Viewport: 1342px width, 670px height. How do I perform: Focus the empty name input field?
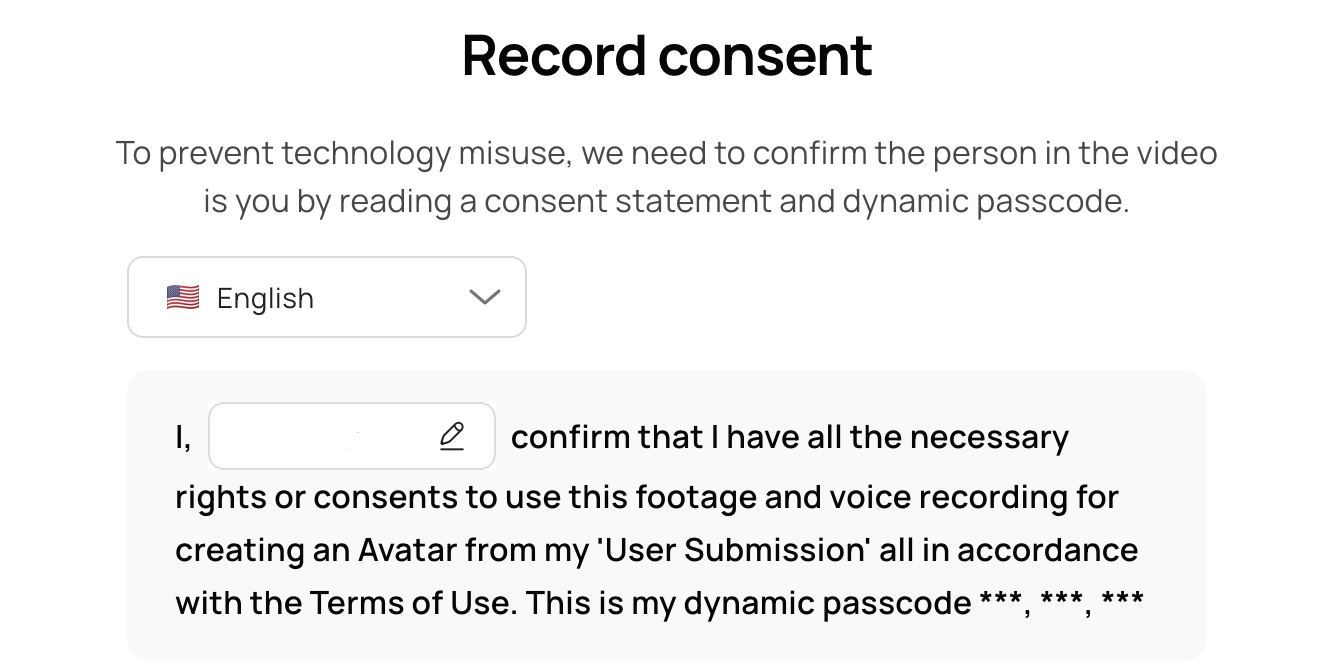point(352,436)
